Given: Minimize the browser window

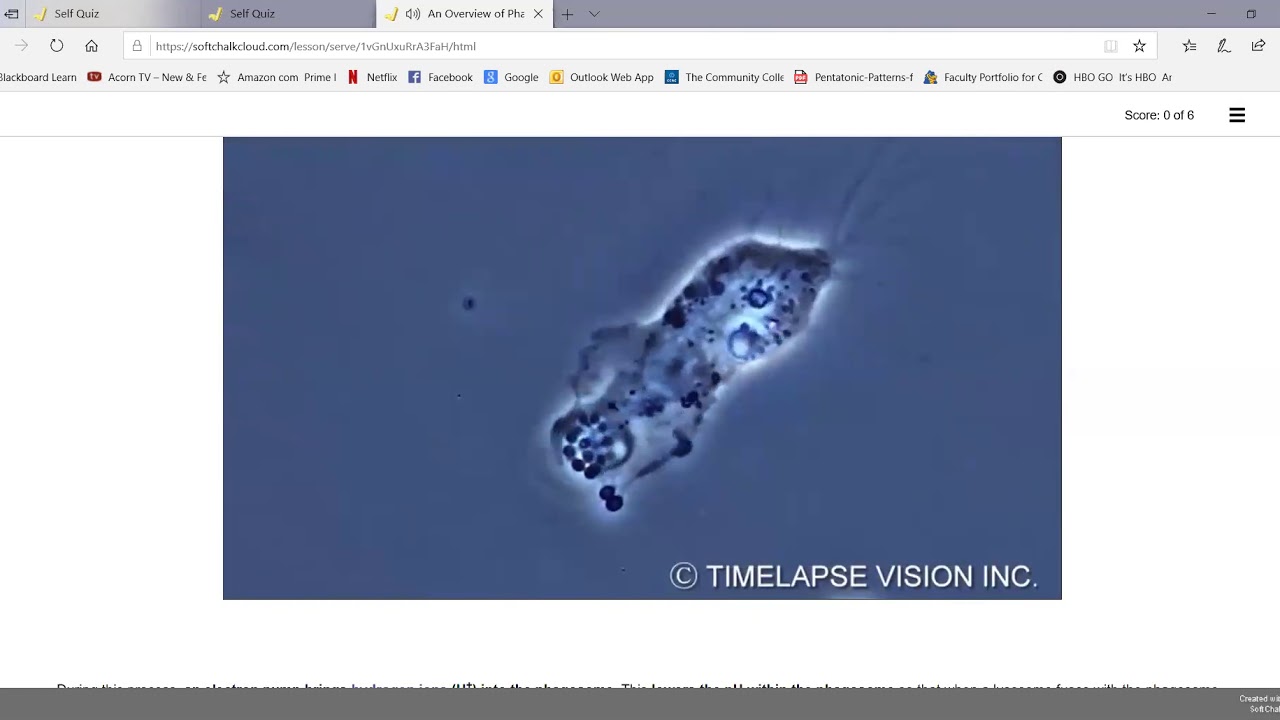Looking at the screenshot, I should point(1211,14).
